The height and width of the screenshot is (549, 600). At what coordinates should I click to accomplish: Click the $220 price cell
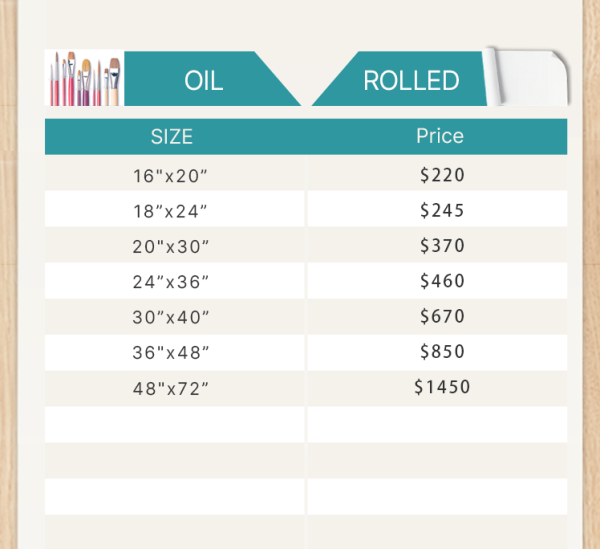tap(442, 176)
